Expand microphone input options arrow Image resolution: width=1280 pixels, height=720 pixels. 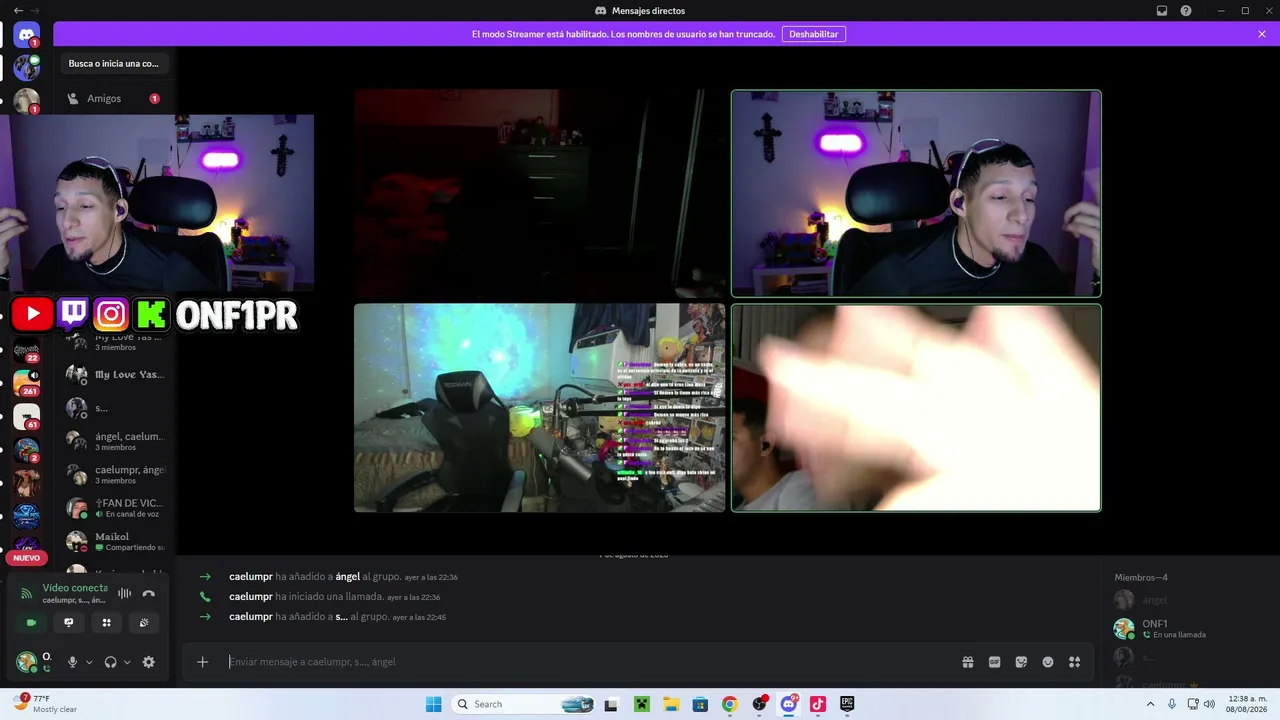pyautogui.click(x=89, y=662)
